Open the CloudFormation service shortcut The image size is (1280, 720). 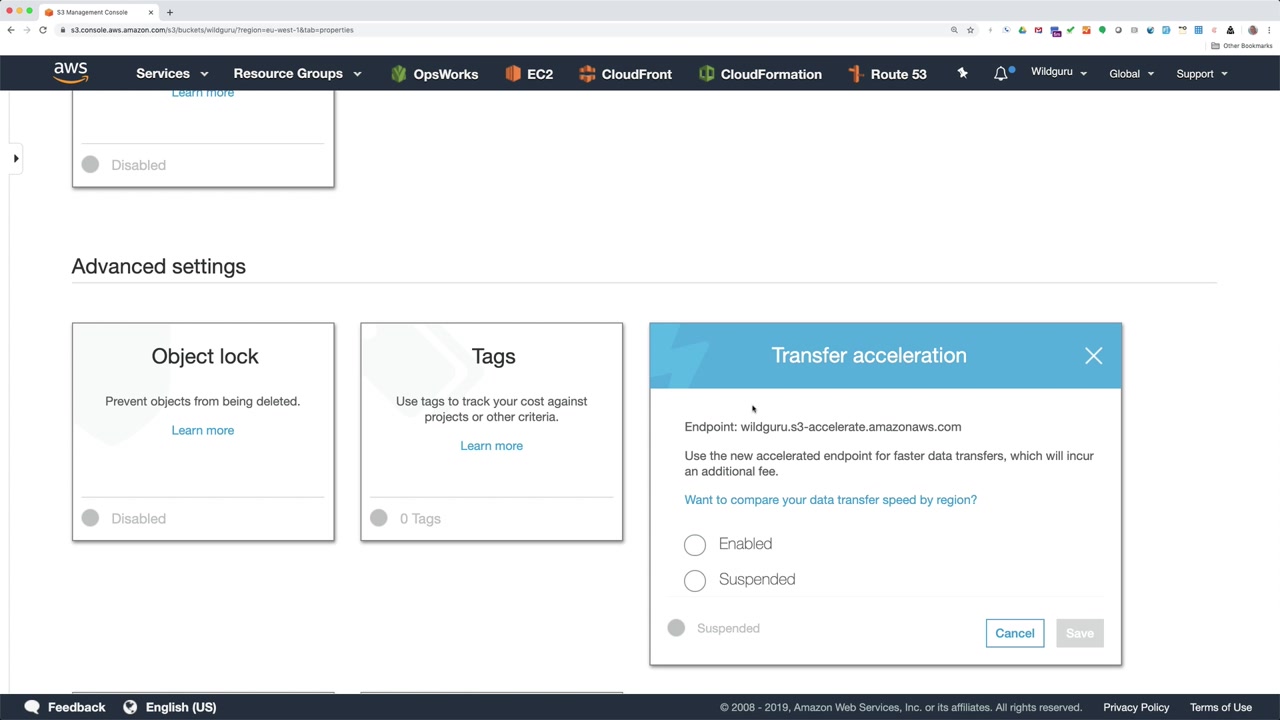click(x=760, y=74)
